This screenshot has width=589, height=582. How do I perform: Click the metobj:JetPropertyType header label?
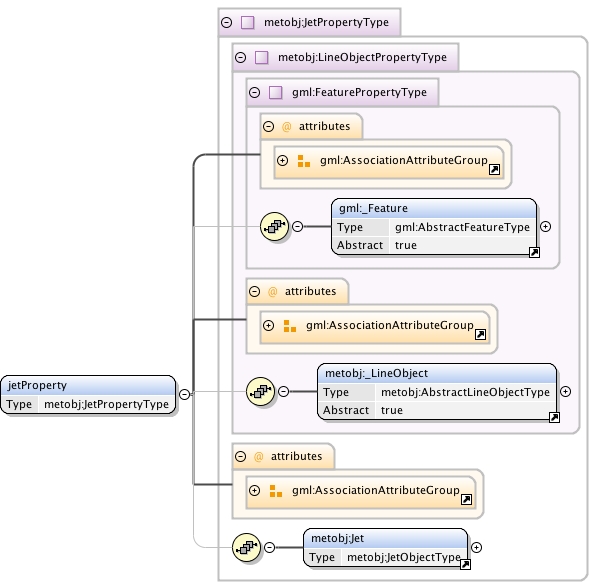coord(326,23)
